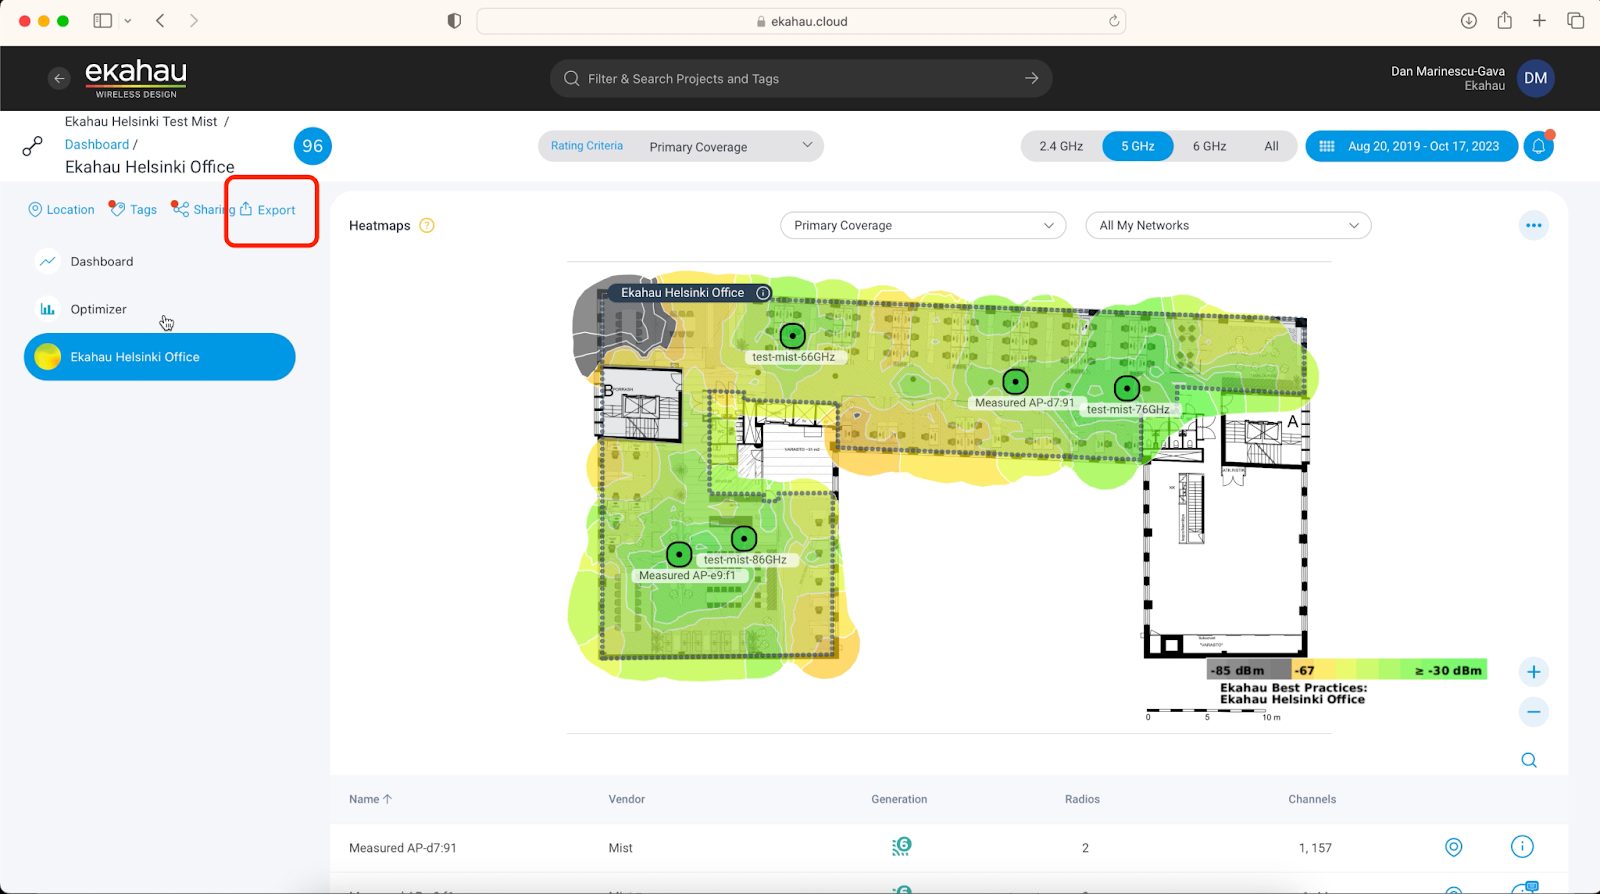Select the 6 GHz band filter
Viewport: 1600px width, 894px height.
coord(1209,146)
